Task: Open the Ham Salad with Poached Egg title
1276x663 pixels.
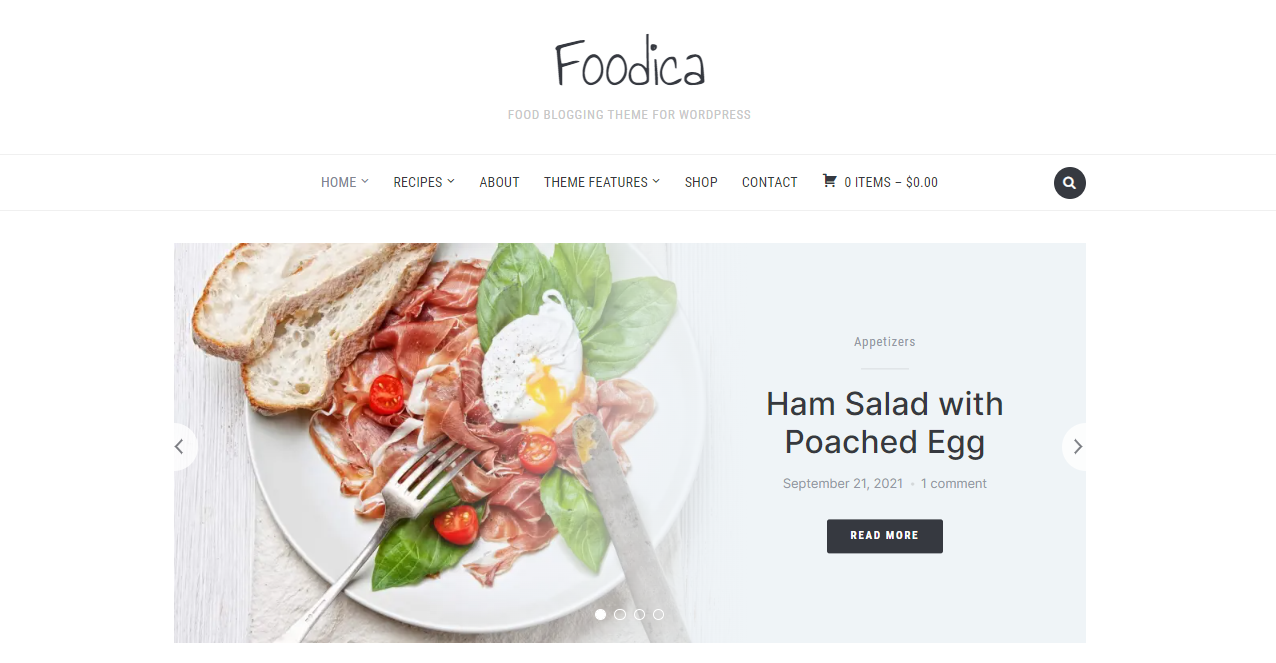Action: click(885, 423)
